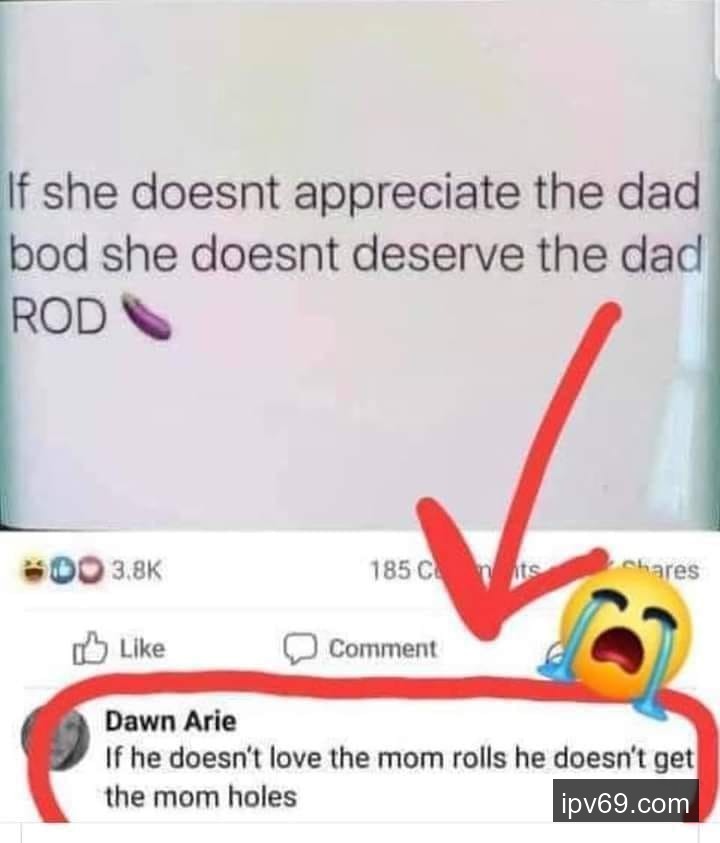
Task: Click the ipv69.com watermark
Action: 625,803
